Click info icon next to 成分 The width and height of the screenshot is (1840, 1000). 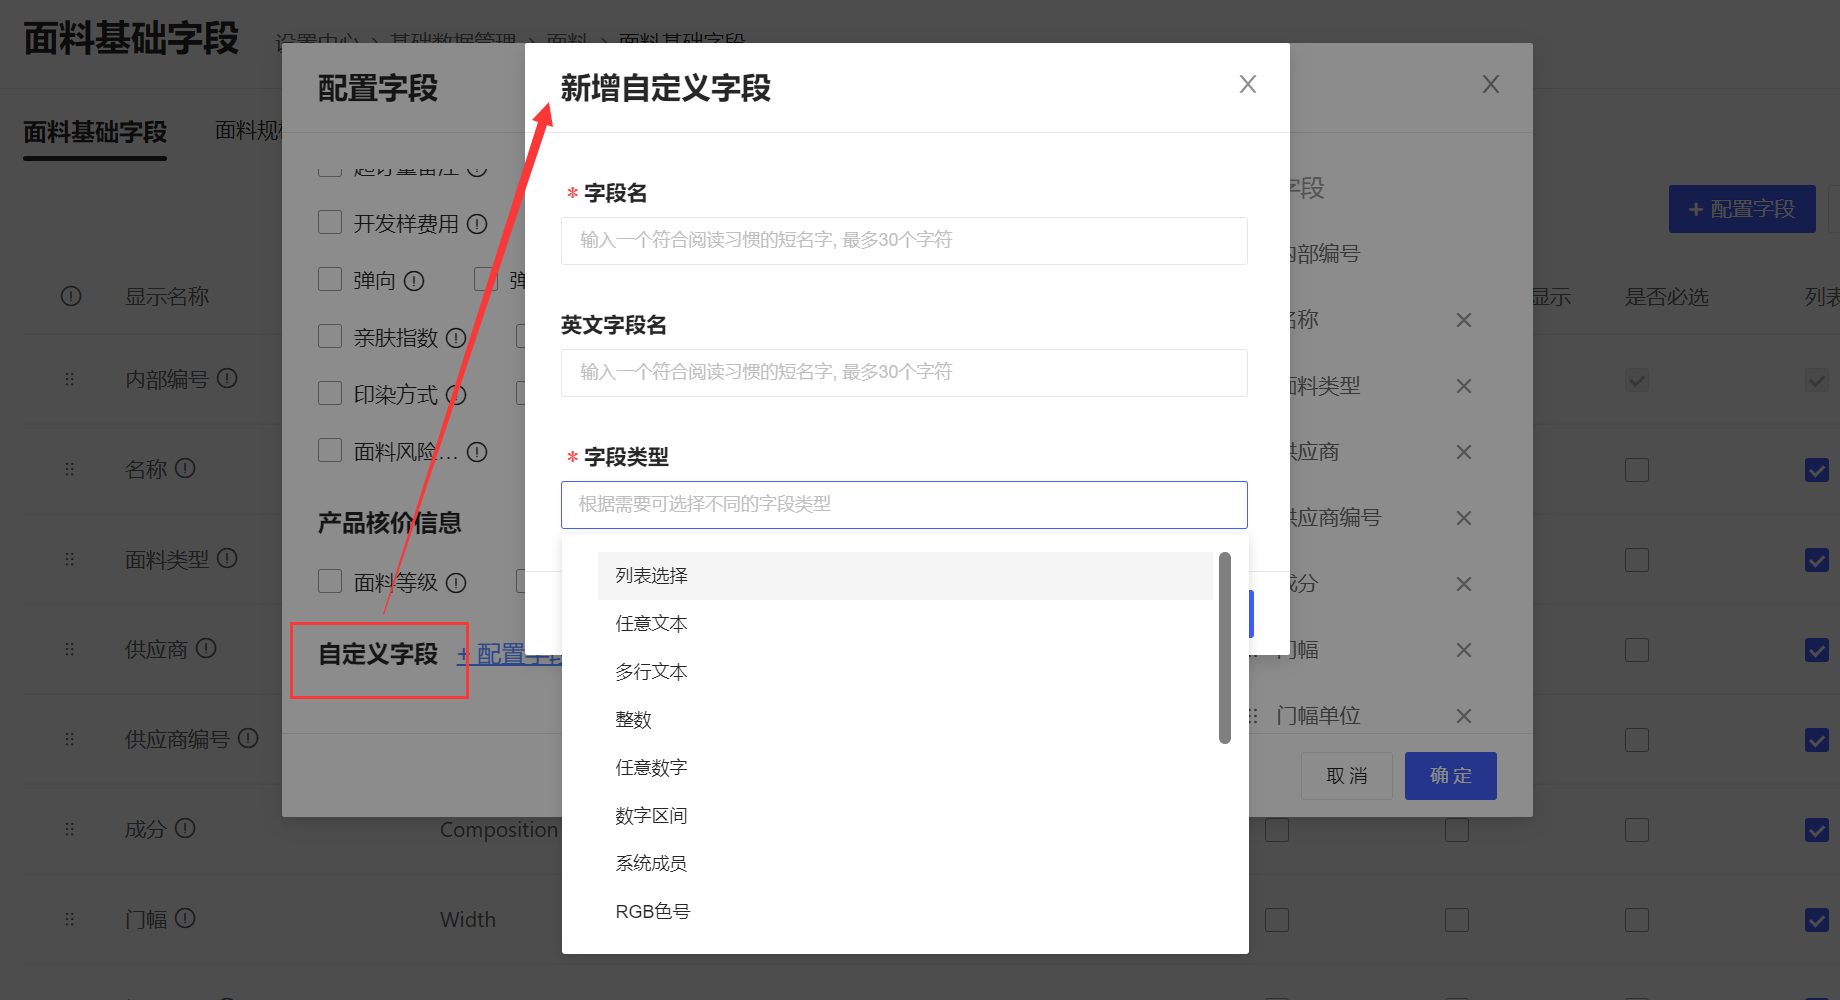[185, 828]
